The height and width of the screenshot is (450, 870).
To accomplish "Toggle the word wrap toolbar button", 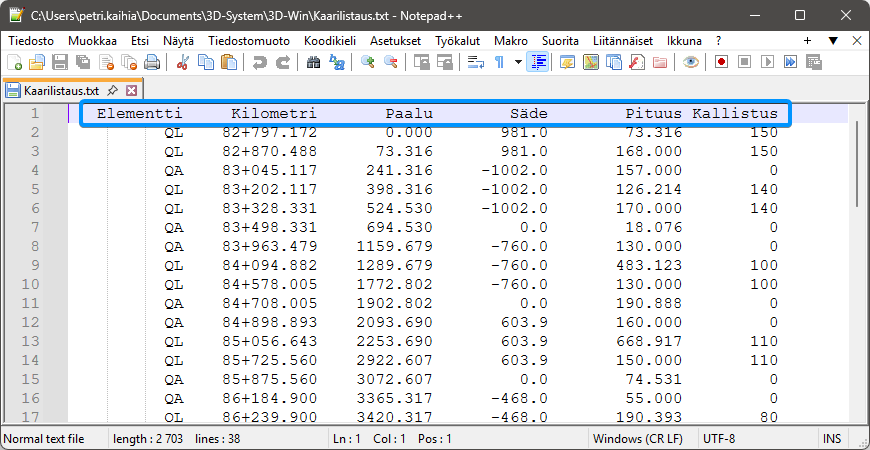I will coord(475,62).
